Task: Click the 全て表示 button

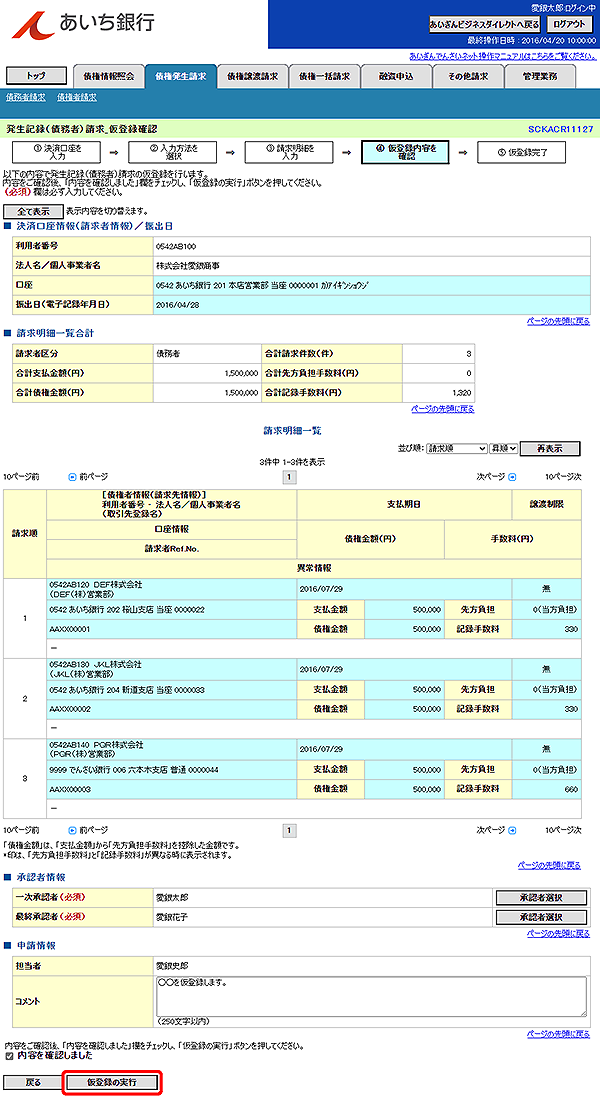Action: [34, 211]
